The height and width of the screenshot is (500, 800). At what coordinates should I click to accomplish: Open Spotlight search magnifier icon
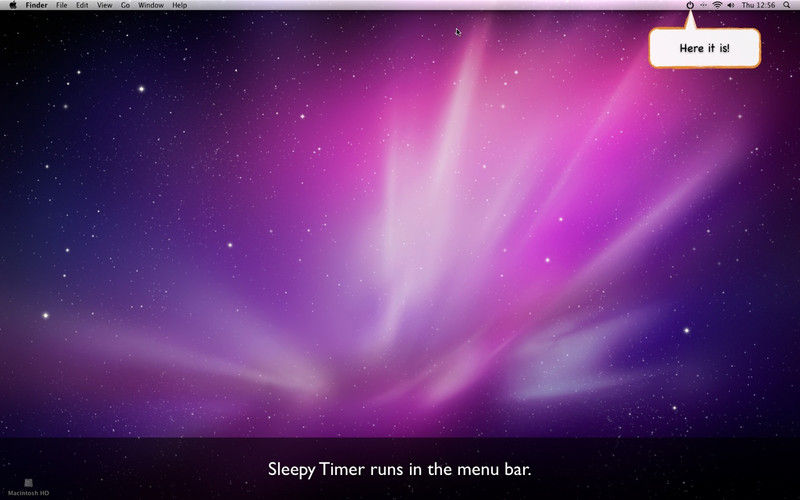pos(787,5)
